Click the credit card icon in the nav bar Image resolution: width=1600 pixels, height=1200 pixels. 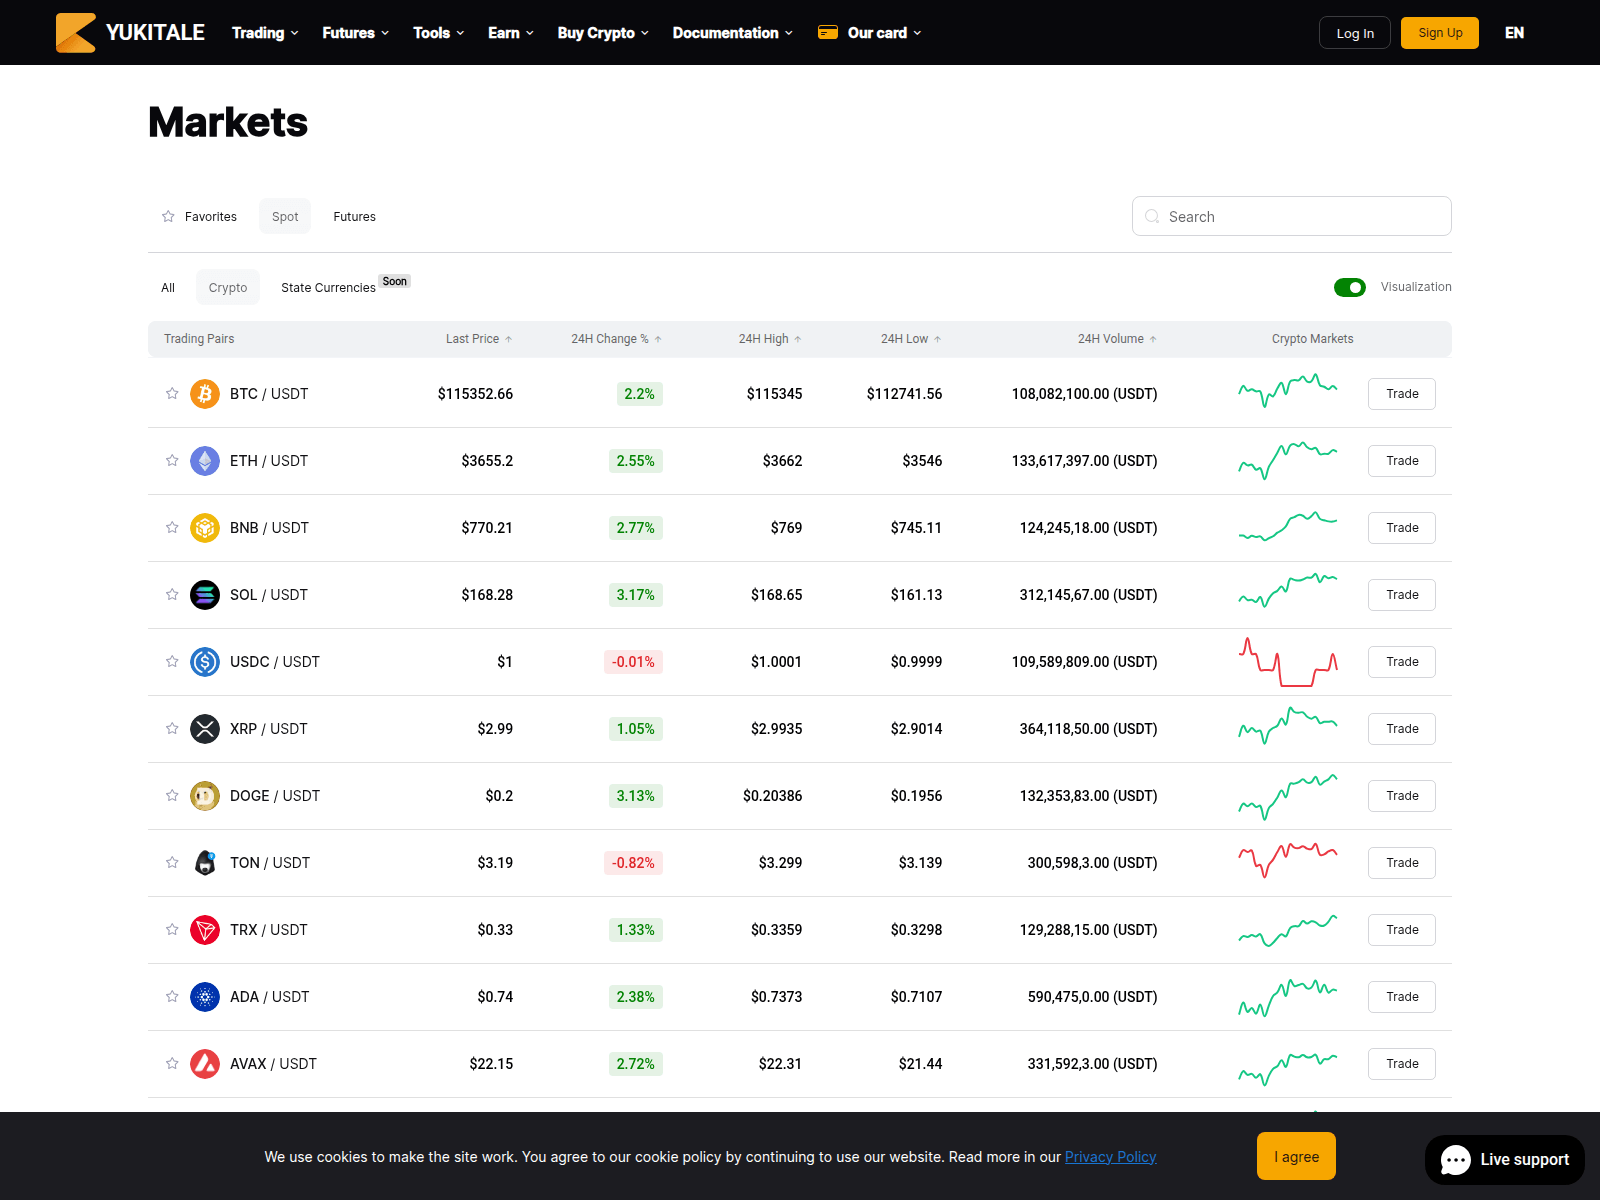827,33
